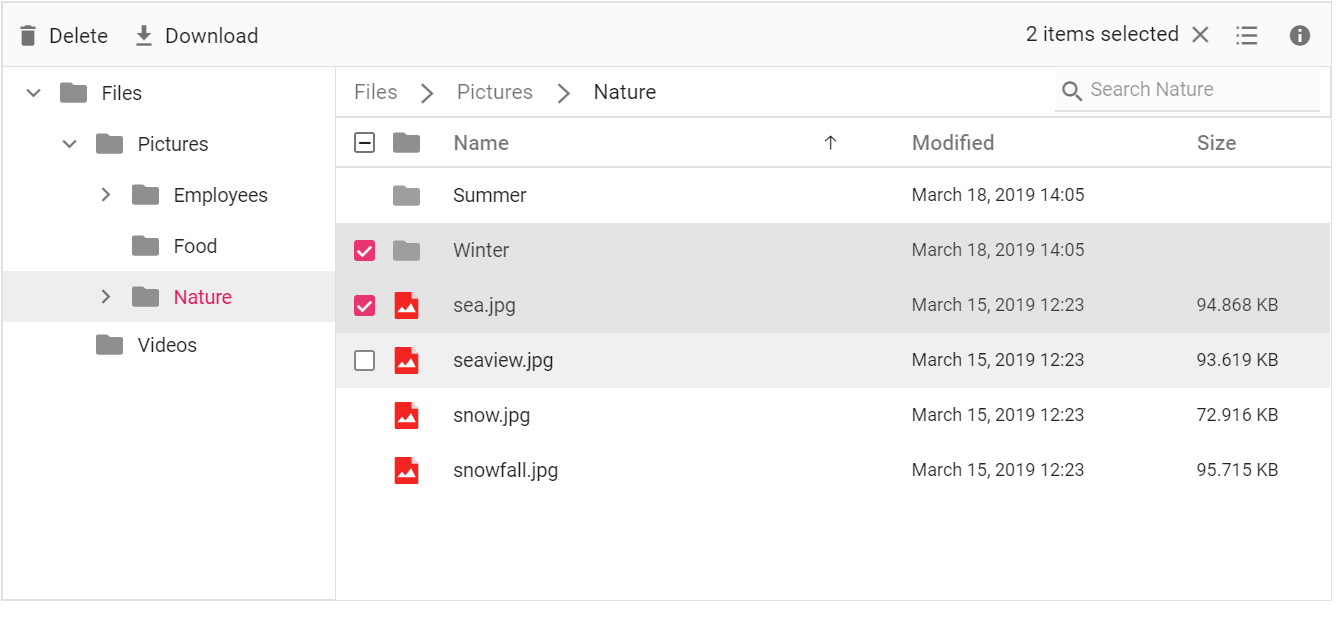
Task: Click the Files root folder icon
Action: (73, 93)
